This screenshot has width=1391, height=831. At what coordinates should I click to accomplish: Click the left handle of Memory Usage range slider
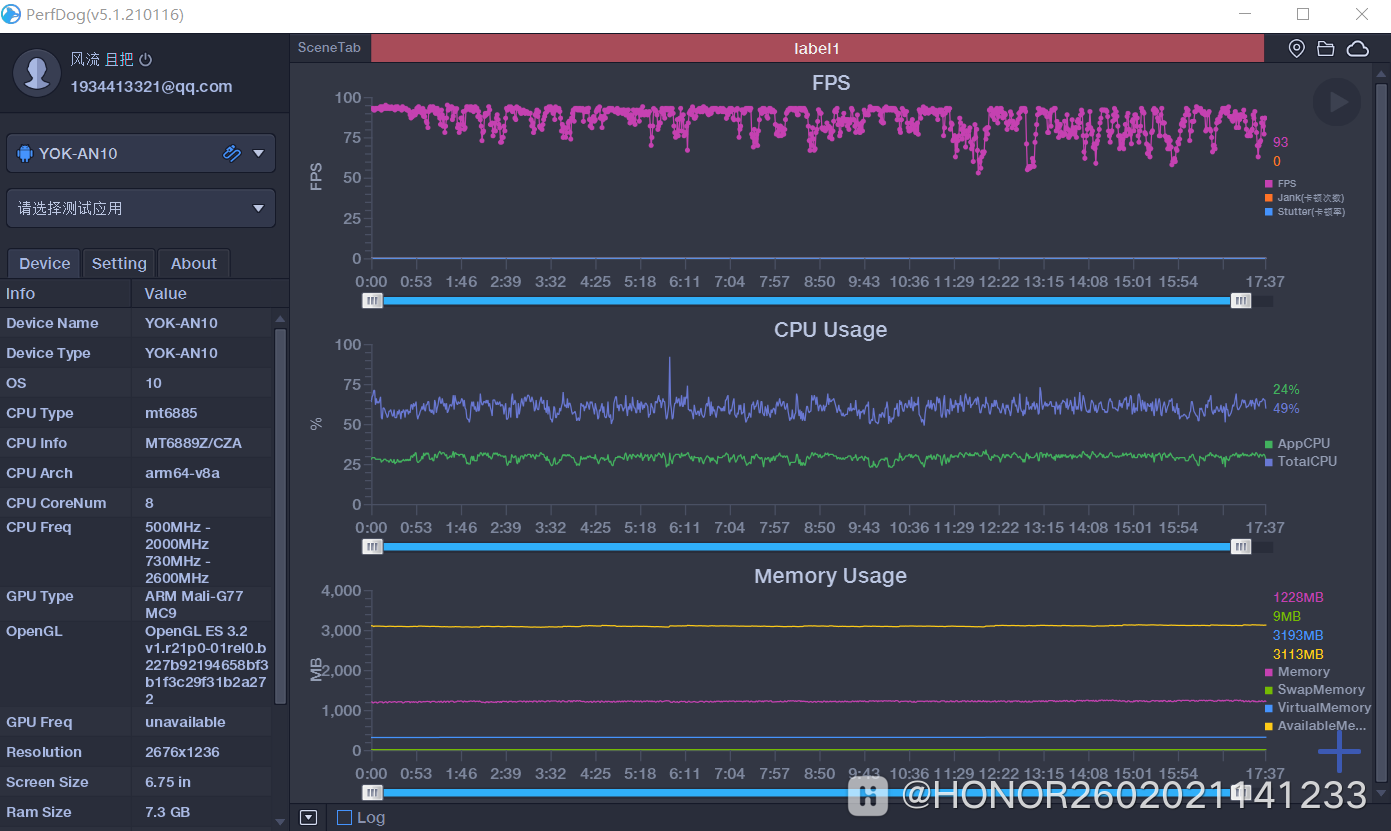point(372,792)
